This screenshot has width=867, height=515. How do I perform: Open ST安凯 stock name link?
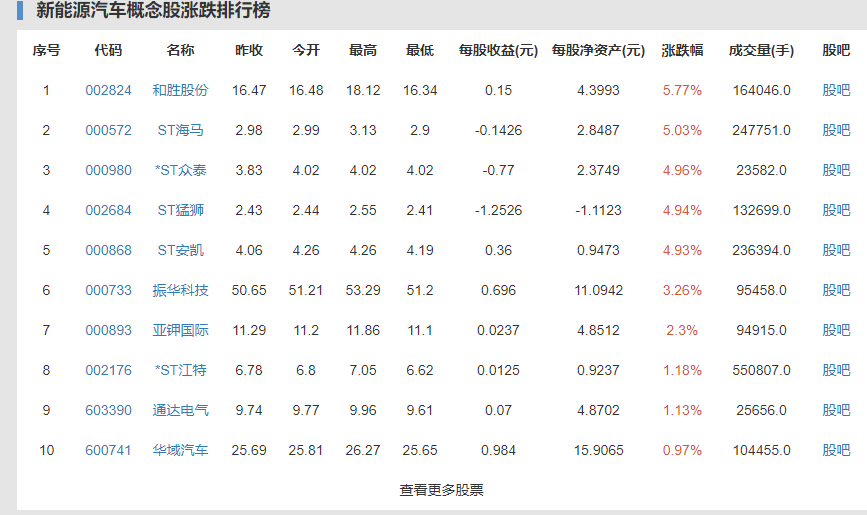click(180, 251)
